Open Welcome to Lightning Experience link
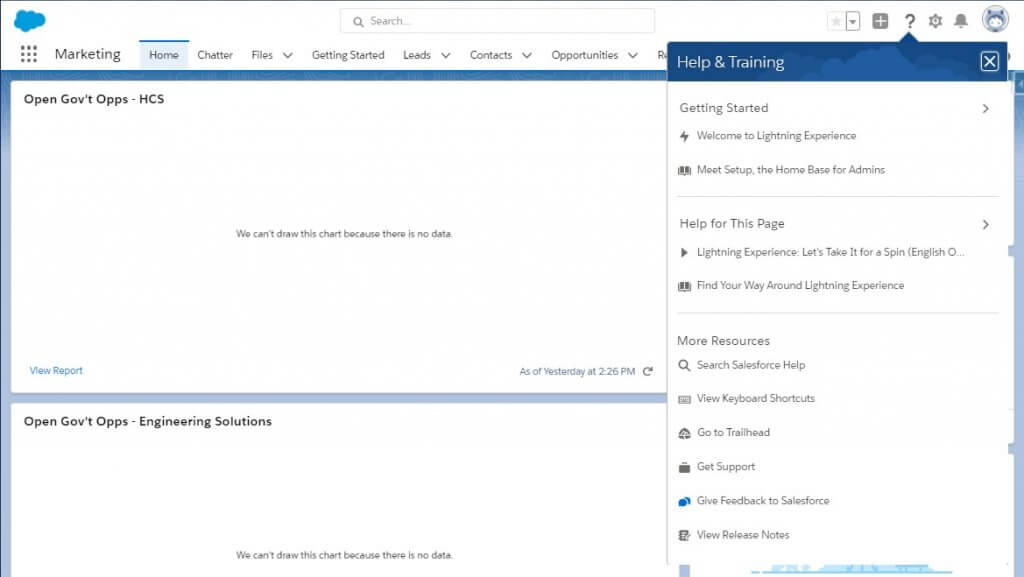The width and height of the screenshot is (1024, 577). (776, 136)
